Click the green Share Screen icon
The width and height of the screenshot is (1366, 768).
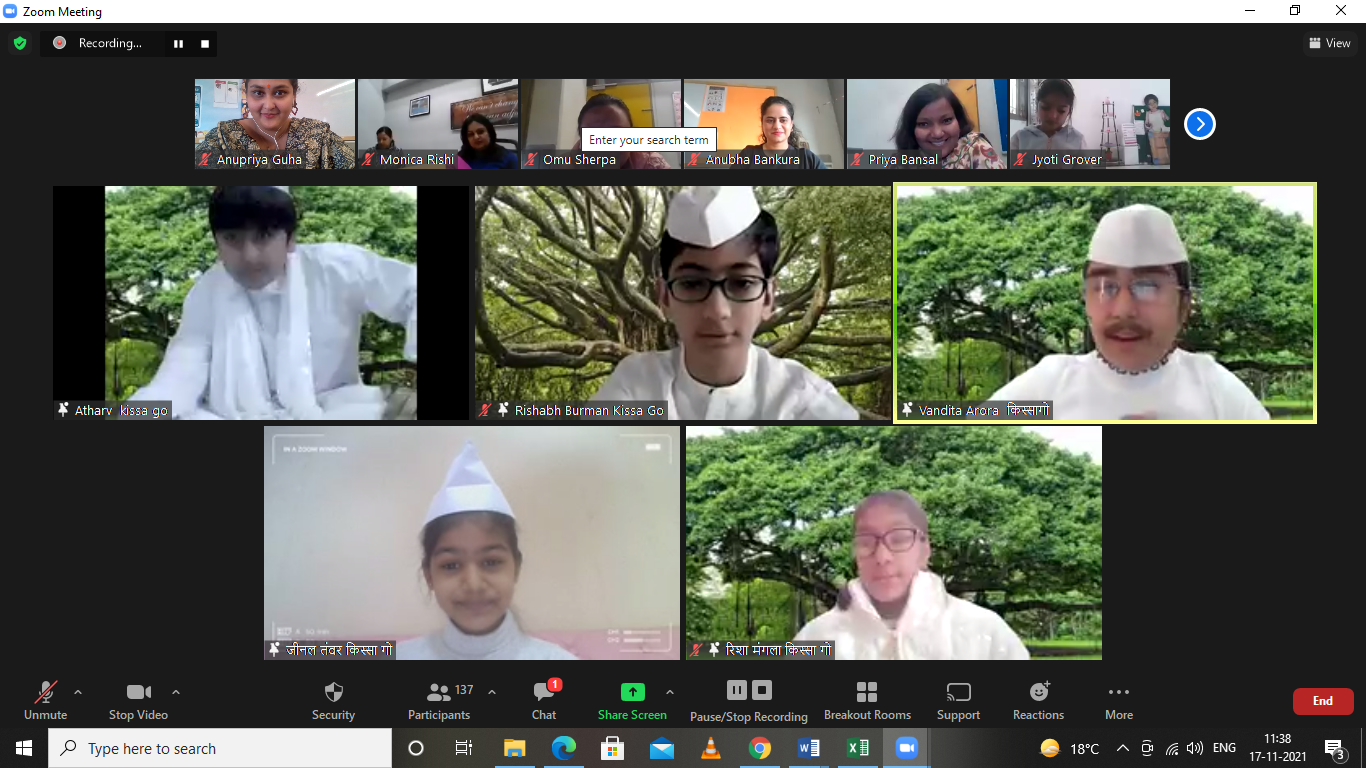pos(632,692)
